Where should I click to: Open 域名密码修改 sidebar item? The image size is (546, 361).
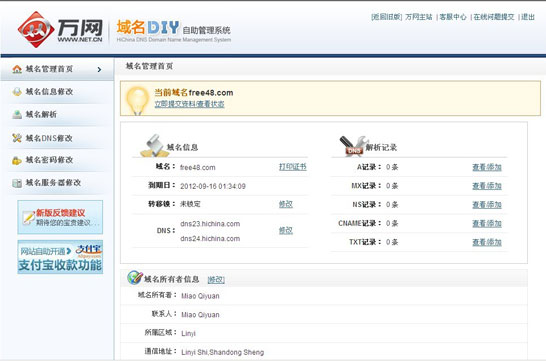(x=49, y=160)
